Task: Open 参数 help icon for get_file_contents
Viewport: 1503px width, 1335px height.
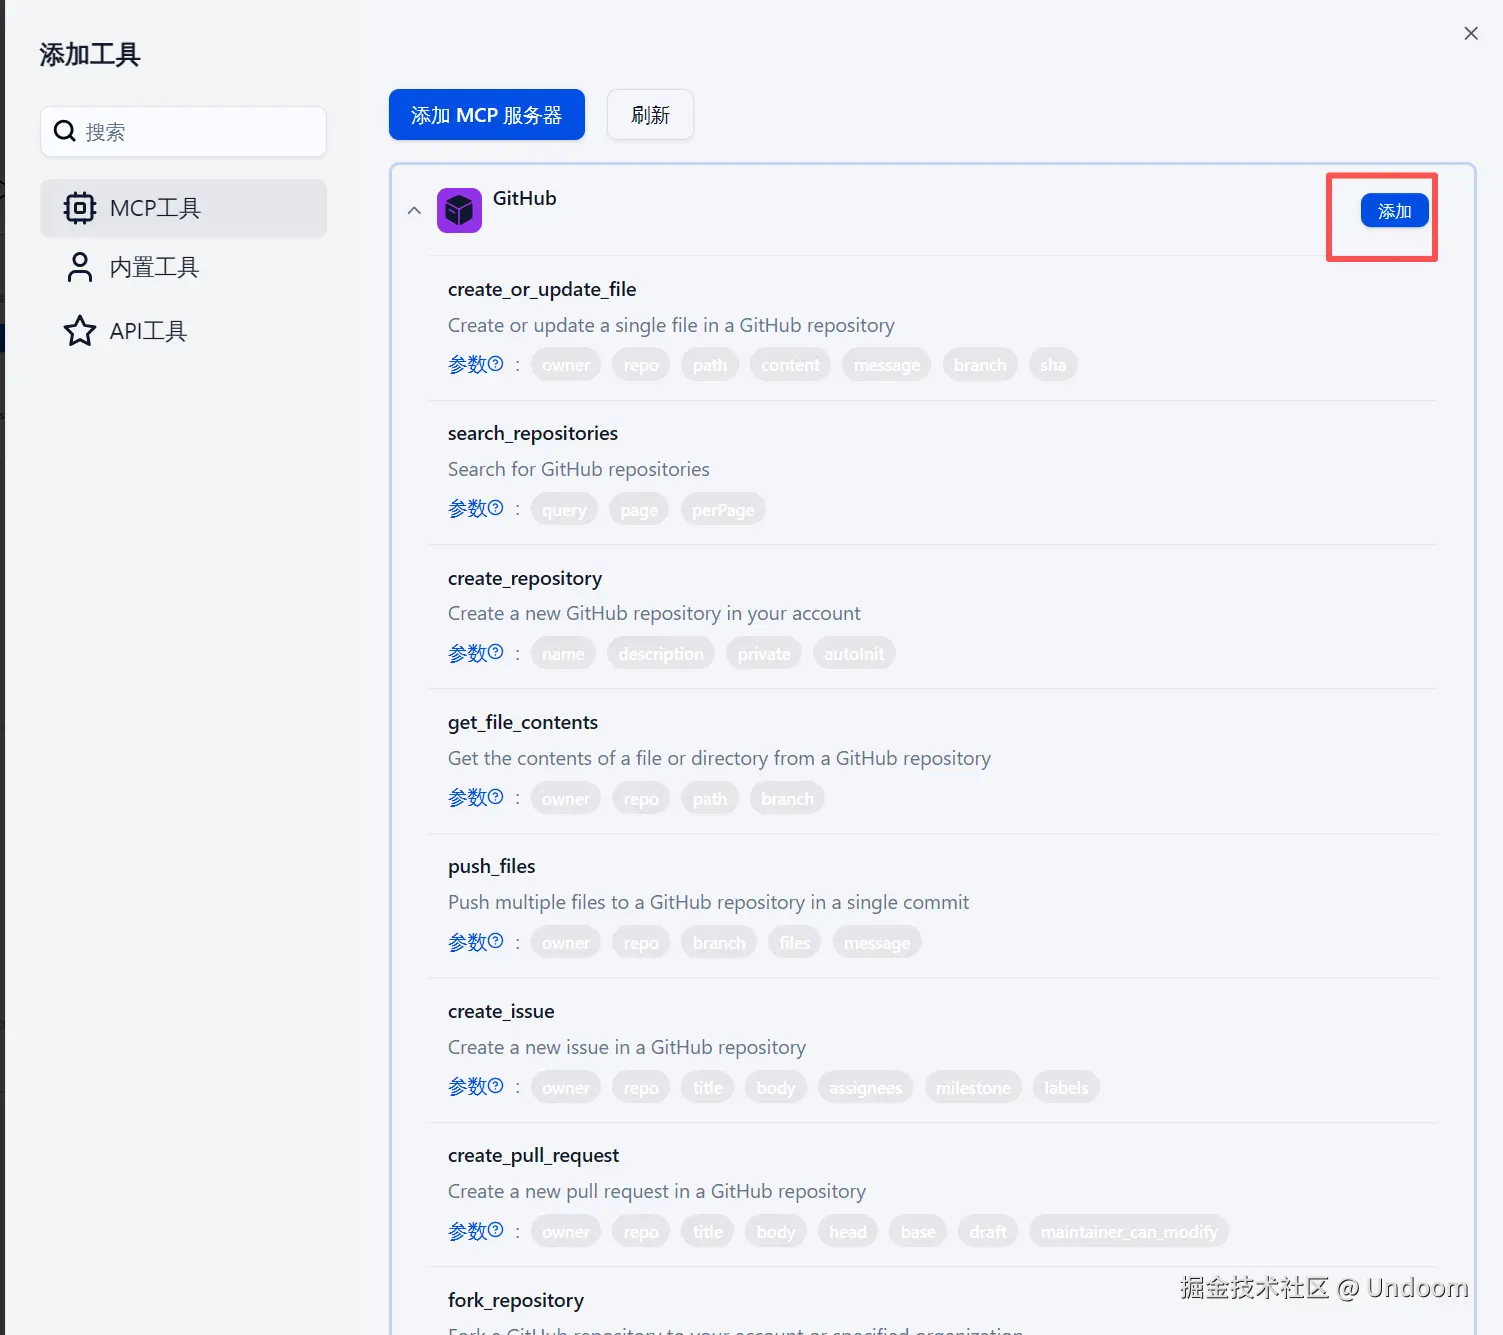Action: tap(496, 797)
